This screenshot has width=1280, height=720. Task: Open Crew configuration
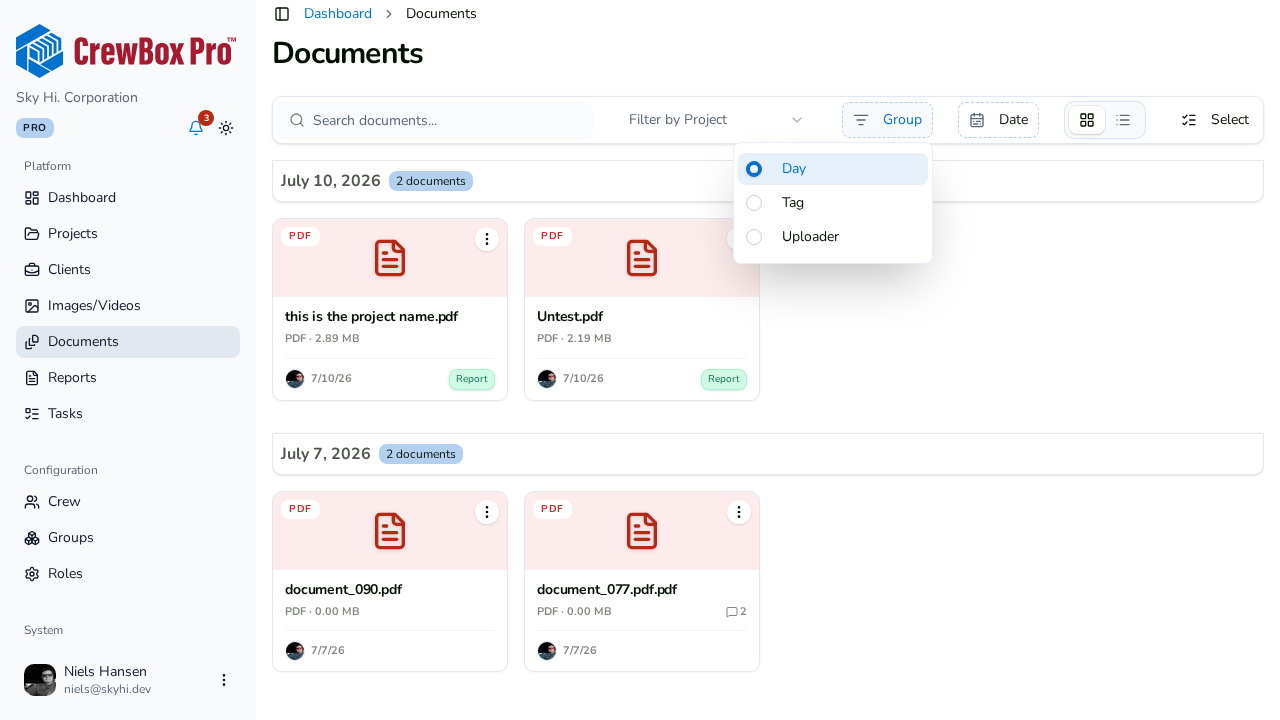128,502
